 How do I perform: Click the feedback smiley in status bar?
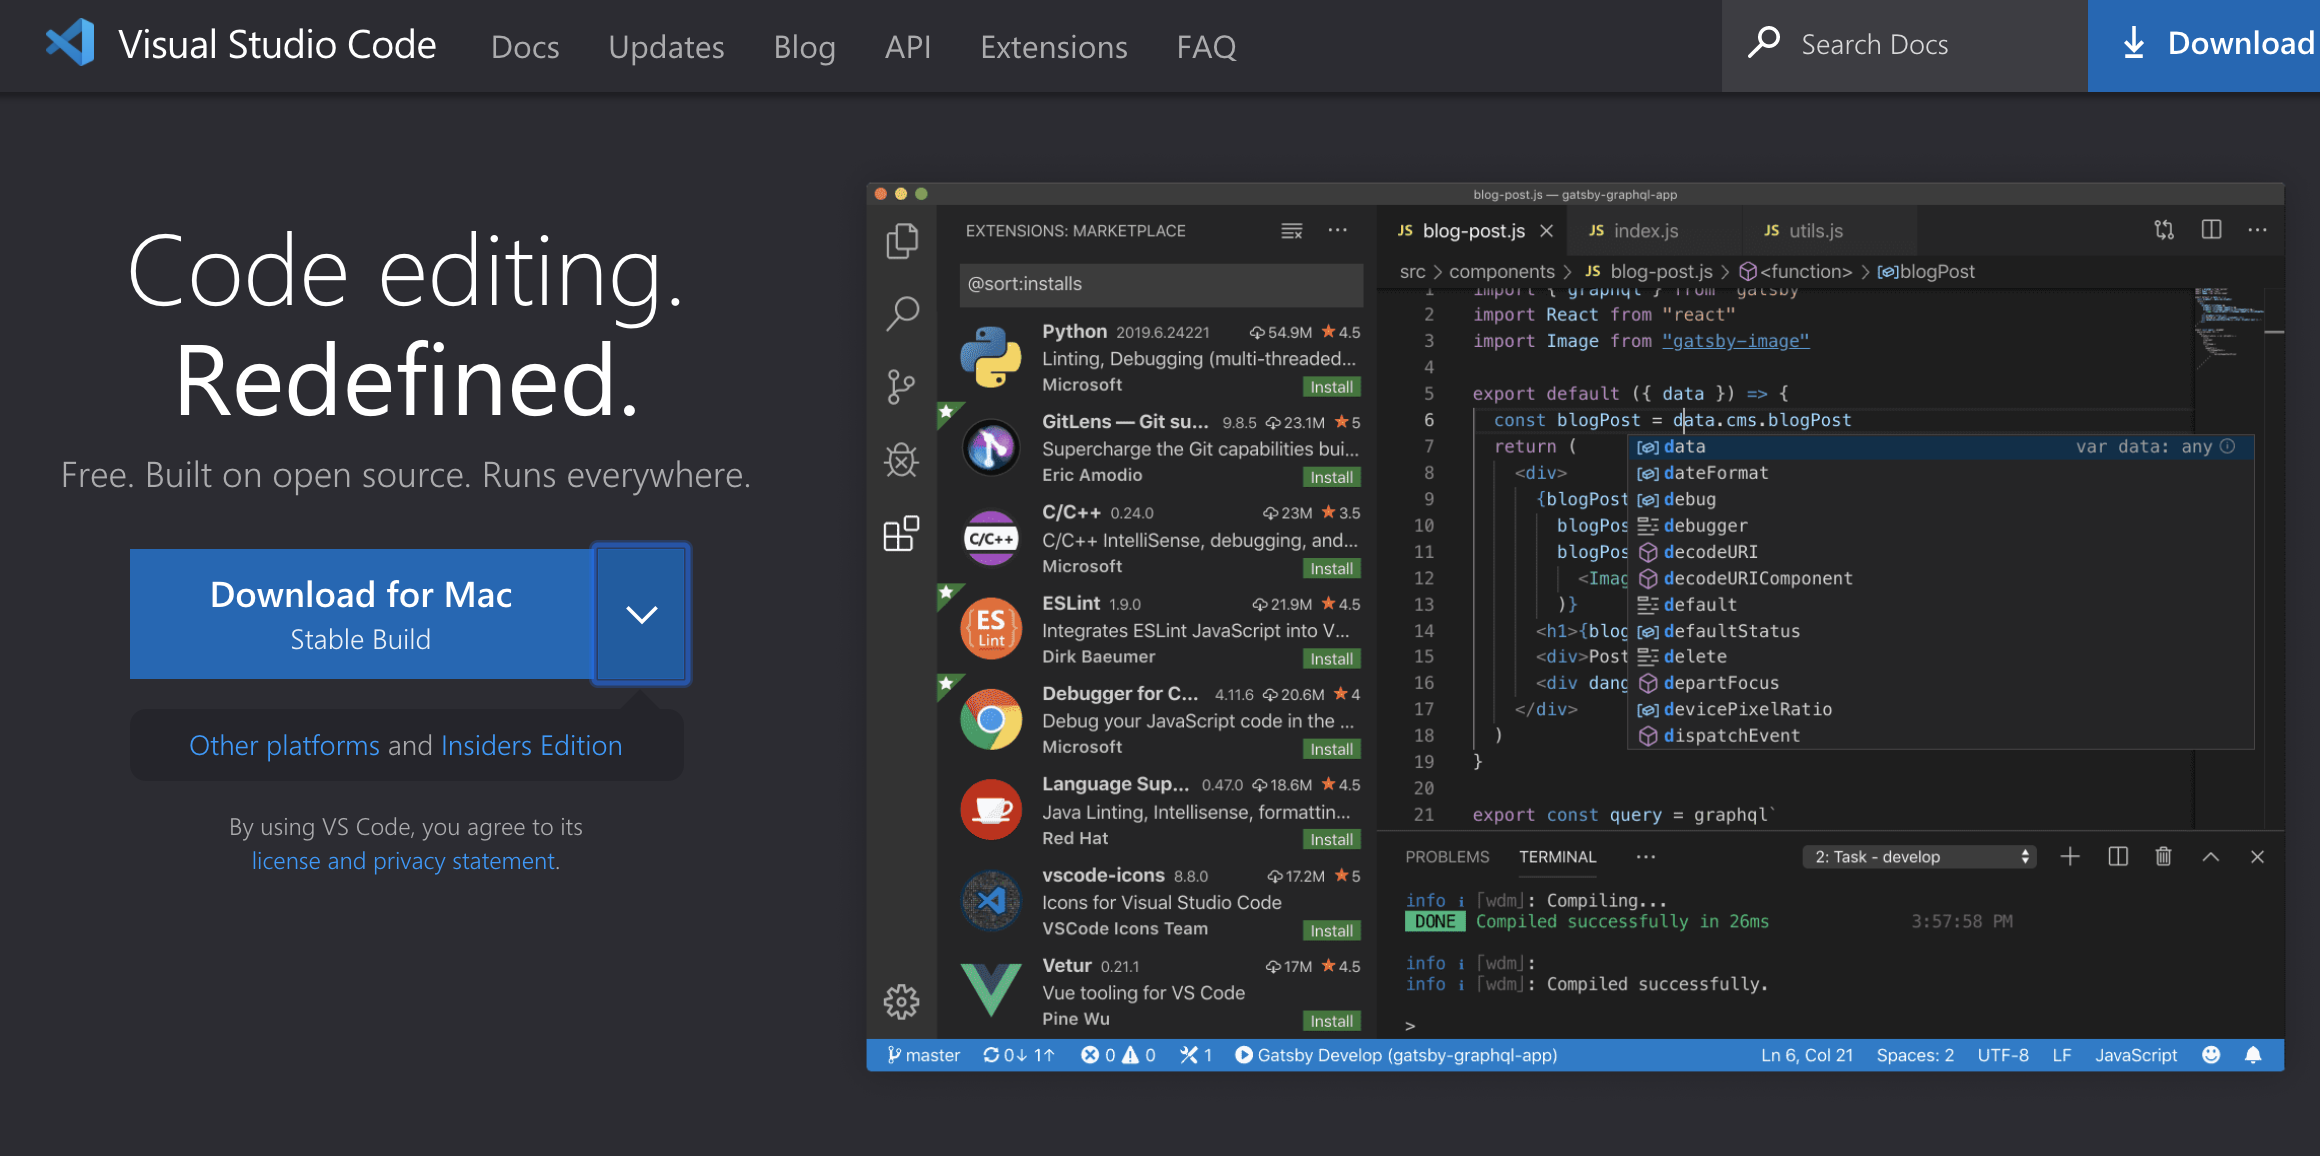pos(2211,1055)
